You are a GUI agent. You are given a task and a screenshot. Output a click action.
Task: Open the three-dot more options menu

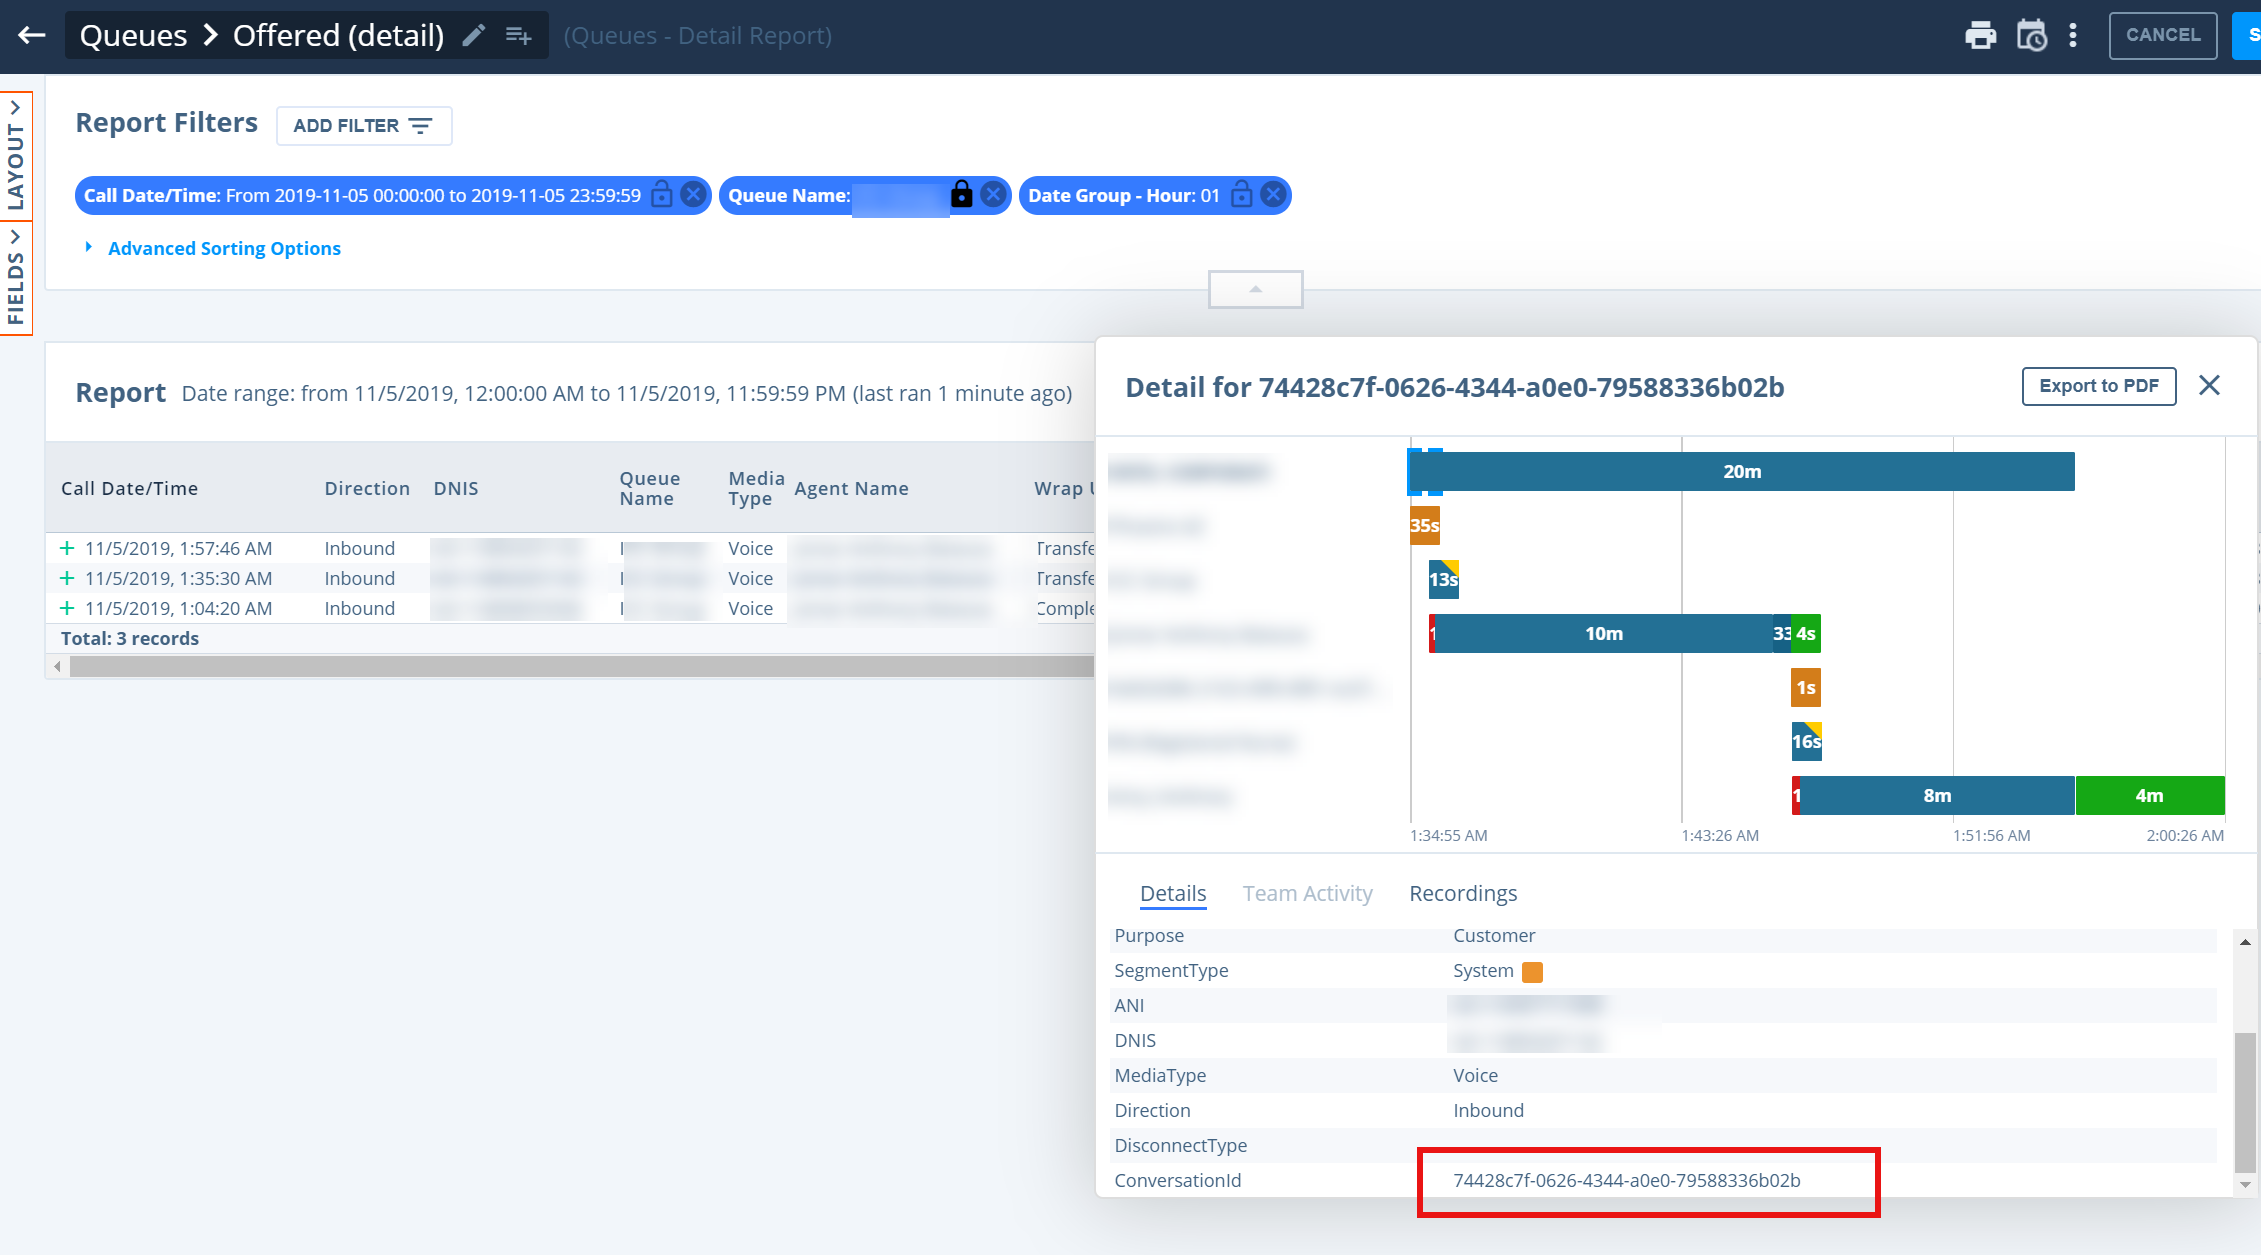tap(2073, 35)
